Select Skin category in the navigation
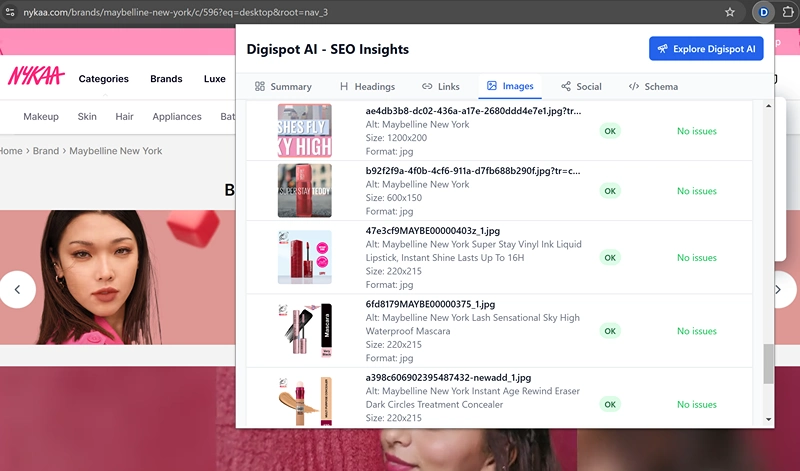800x471 pixels. point(87,116)
